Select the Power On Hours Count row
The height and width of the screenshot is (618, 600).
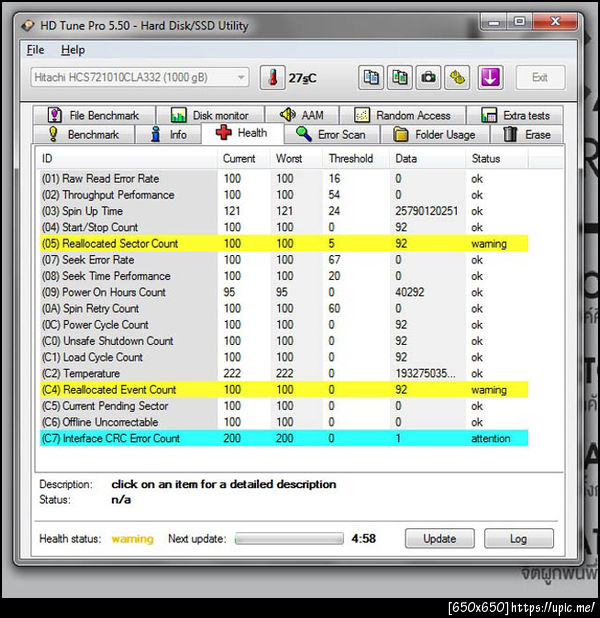click(284, 292)
